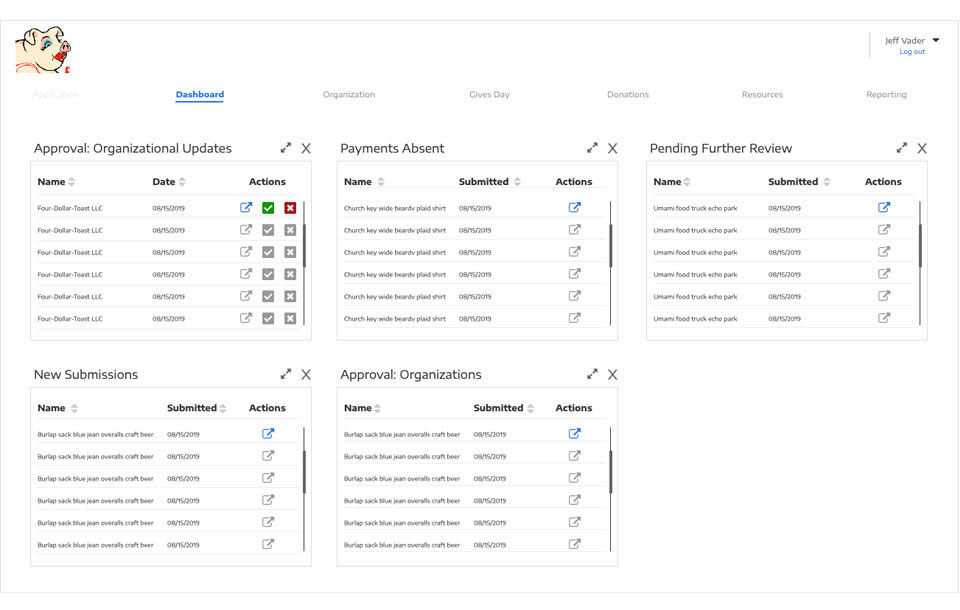The height and width of the screenshot is (610, 960).
Task: Expand the New Submissions panel
Action: pyautogui.click(x=286, y=374)
